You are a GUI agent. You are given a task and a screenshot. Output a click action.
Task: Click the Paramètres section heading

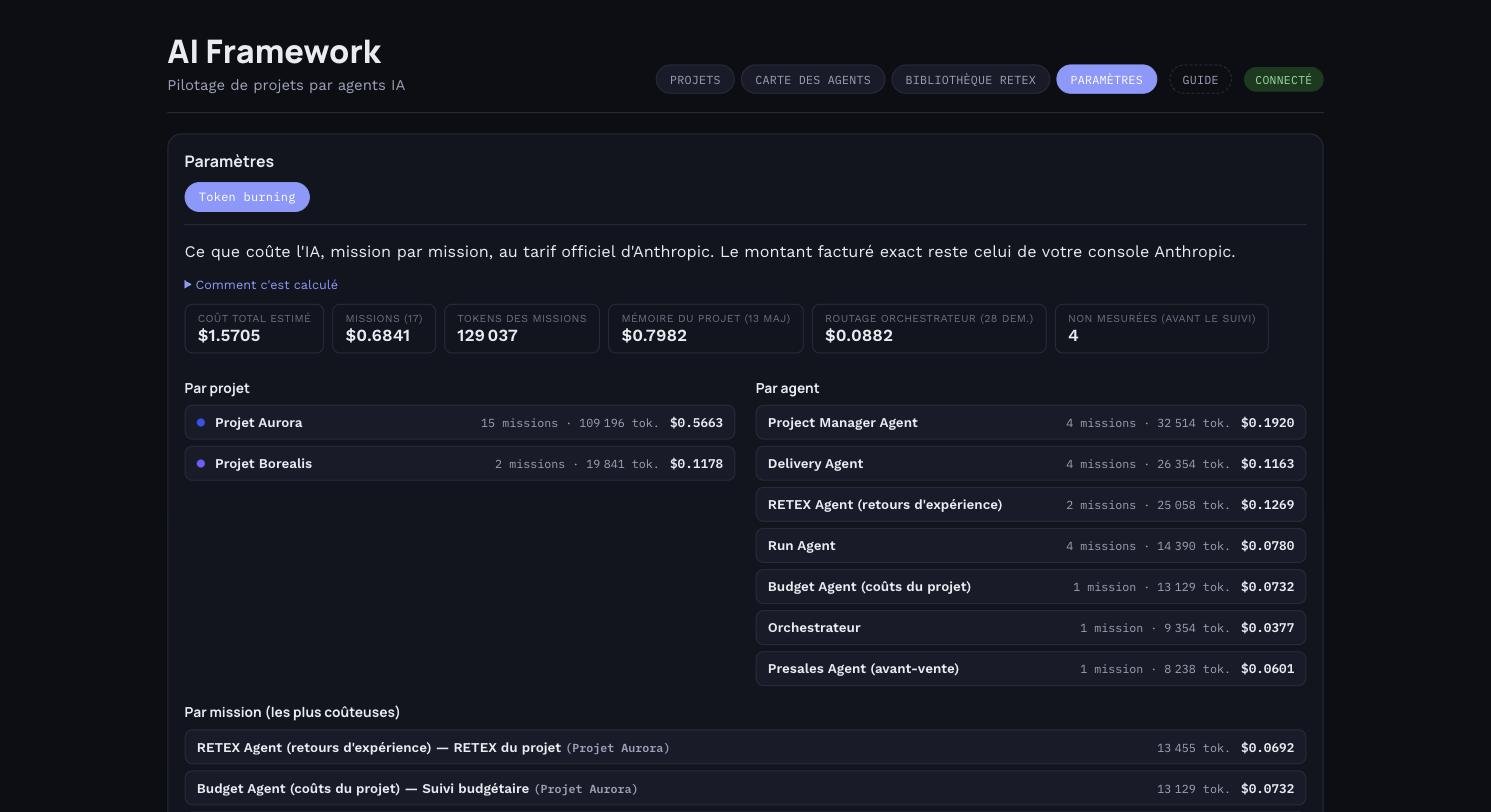pos(229,162)
